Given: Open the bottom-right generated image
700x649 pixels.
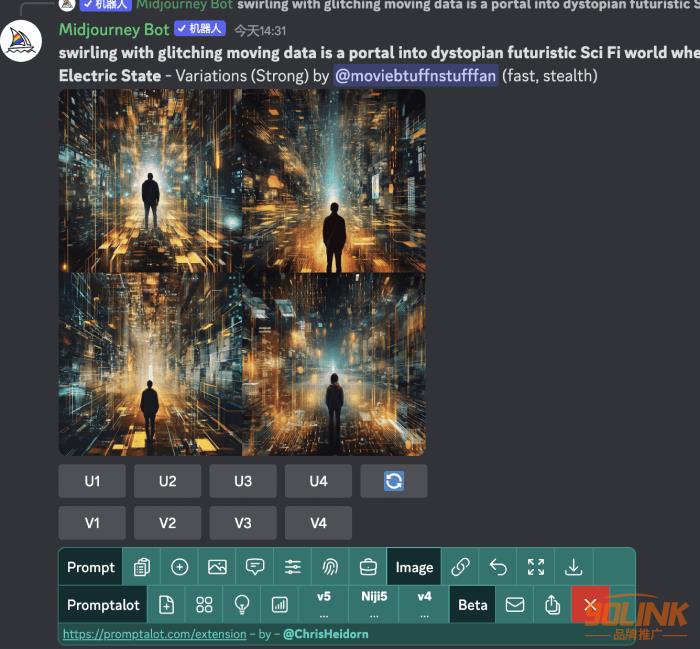Looking at the screenshot, I should (334, 364).
